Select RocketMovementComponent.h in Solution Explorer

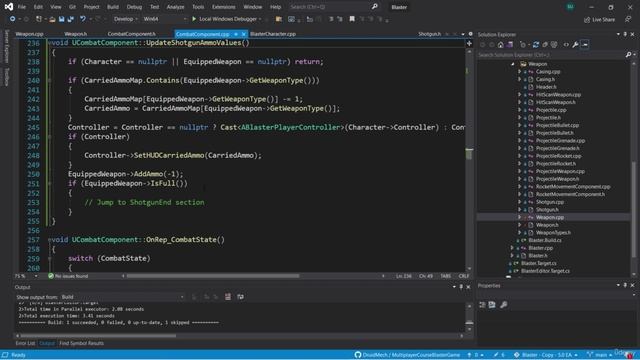570,194
